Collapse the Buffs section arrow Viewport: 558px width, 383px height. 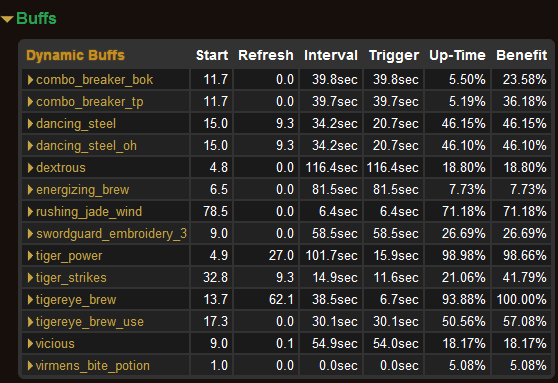7,19
